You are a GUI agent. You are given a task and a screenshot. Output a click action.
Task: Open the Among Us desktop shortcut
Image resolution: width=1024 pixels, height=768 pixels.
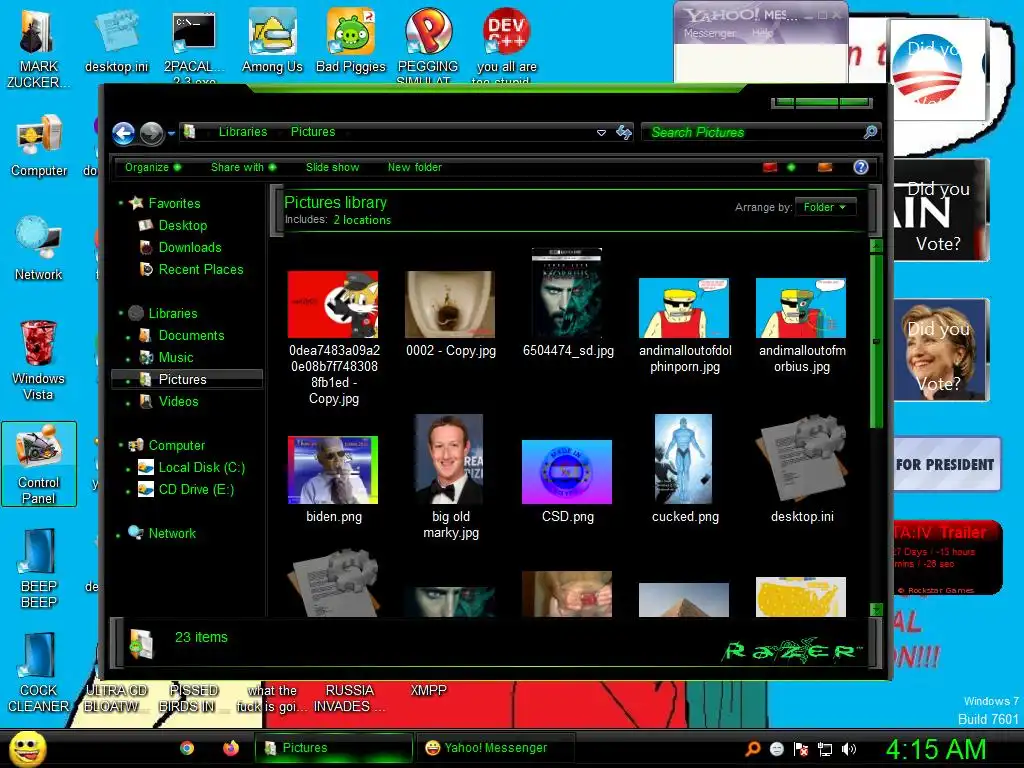pyautogui.click(x=272, y=41)
